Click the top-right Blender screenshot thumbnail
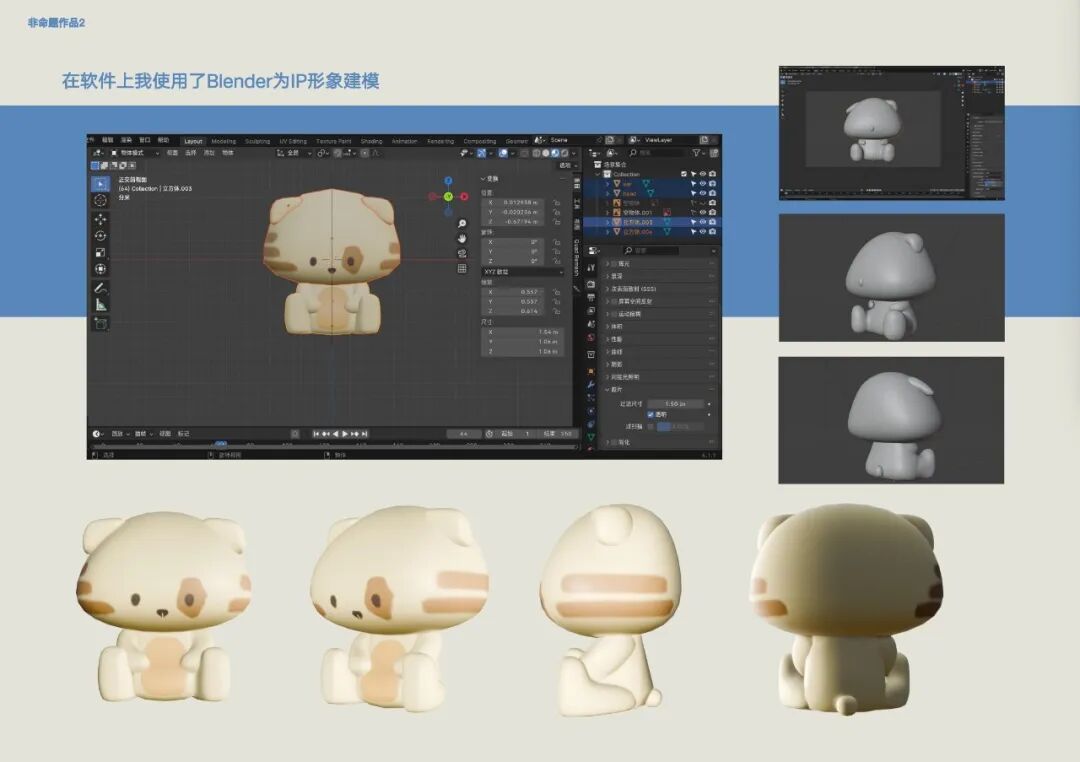The height and width of the screenshot is (762, 1080). [x=891, y=133]
